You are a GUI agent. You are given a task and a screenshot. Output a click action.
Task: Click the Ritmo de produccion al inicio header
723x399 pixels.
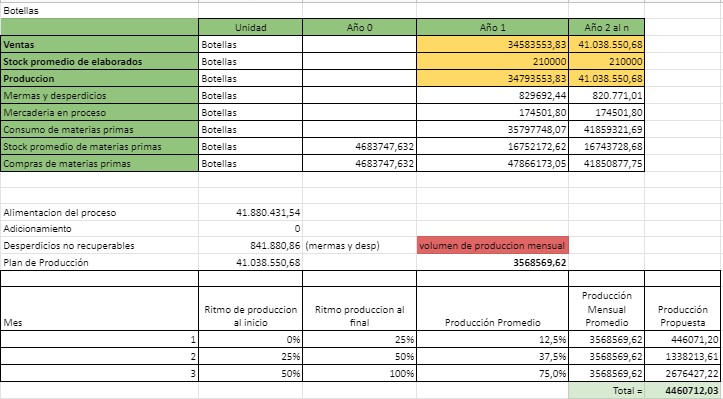(250, 316)
